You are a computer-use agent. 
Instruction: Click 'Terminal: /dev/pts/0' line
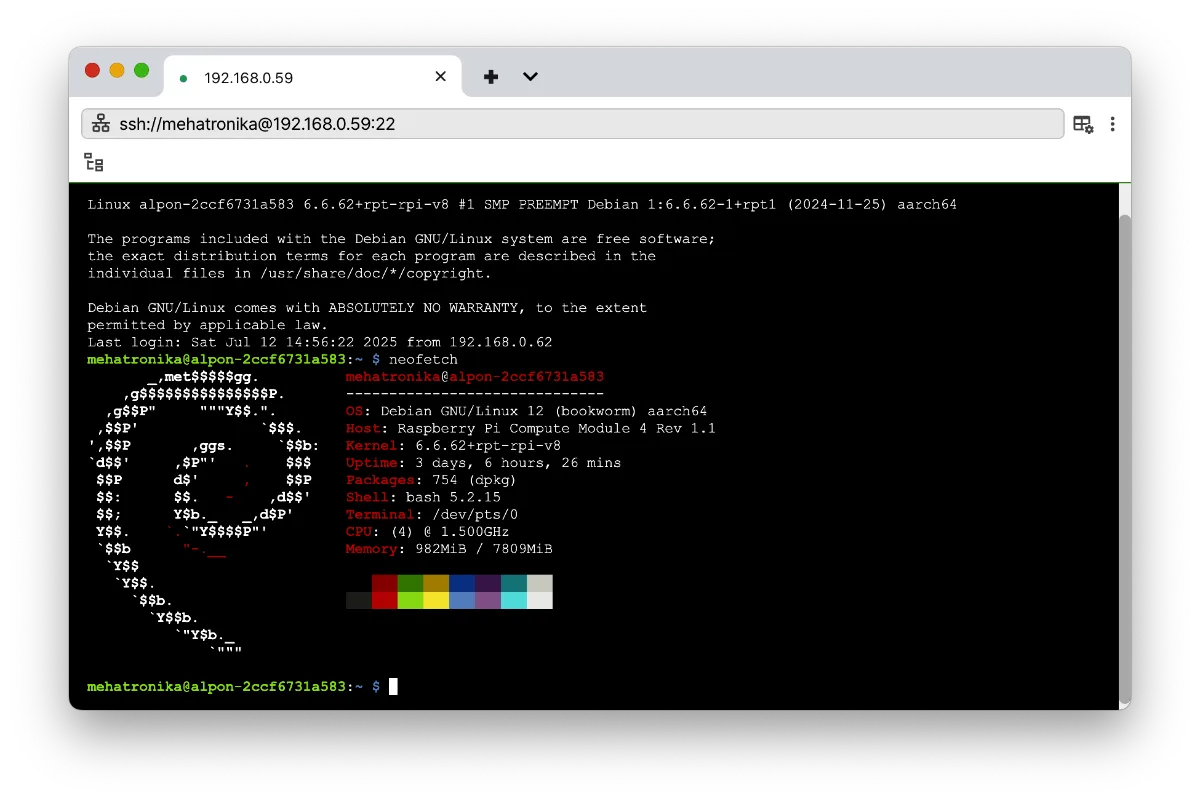point(431,514)
